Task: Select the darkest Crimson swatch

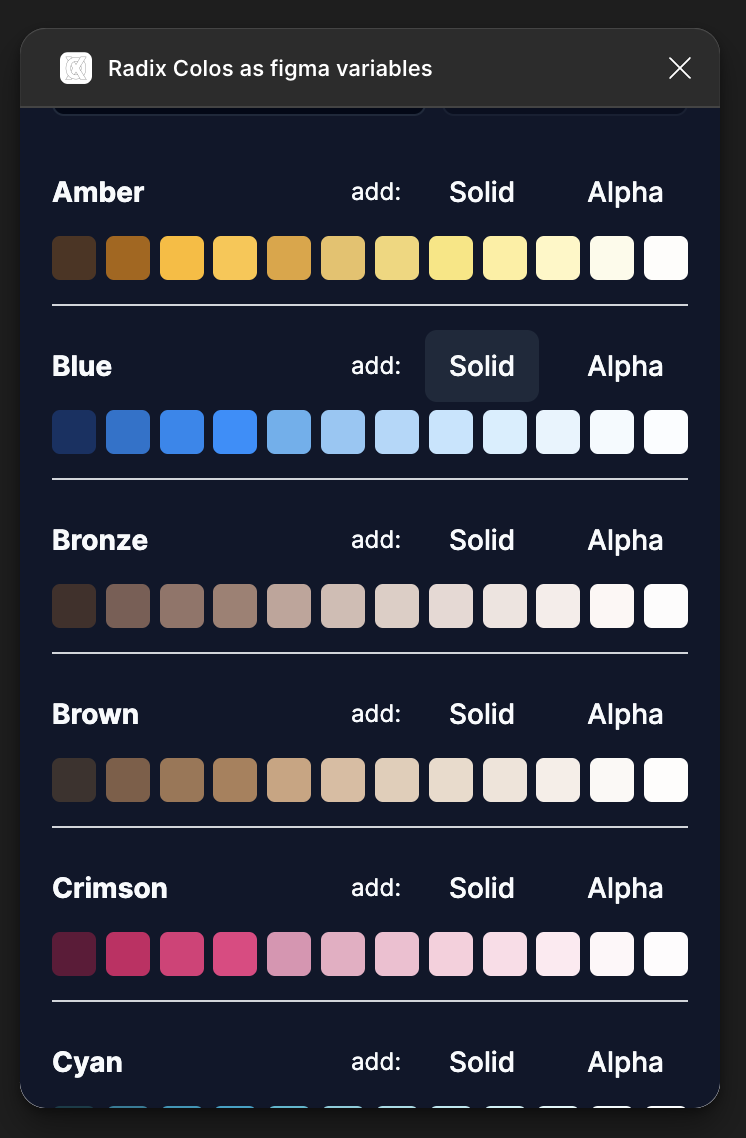Action: coord(74,954)
